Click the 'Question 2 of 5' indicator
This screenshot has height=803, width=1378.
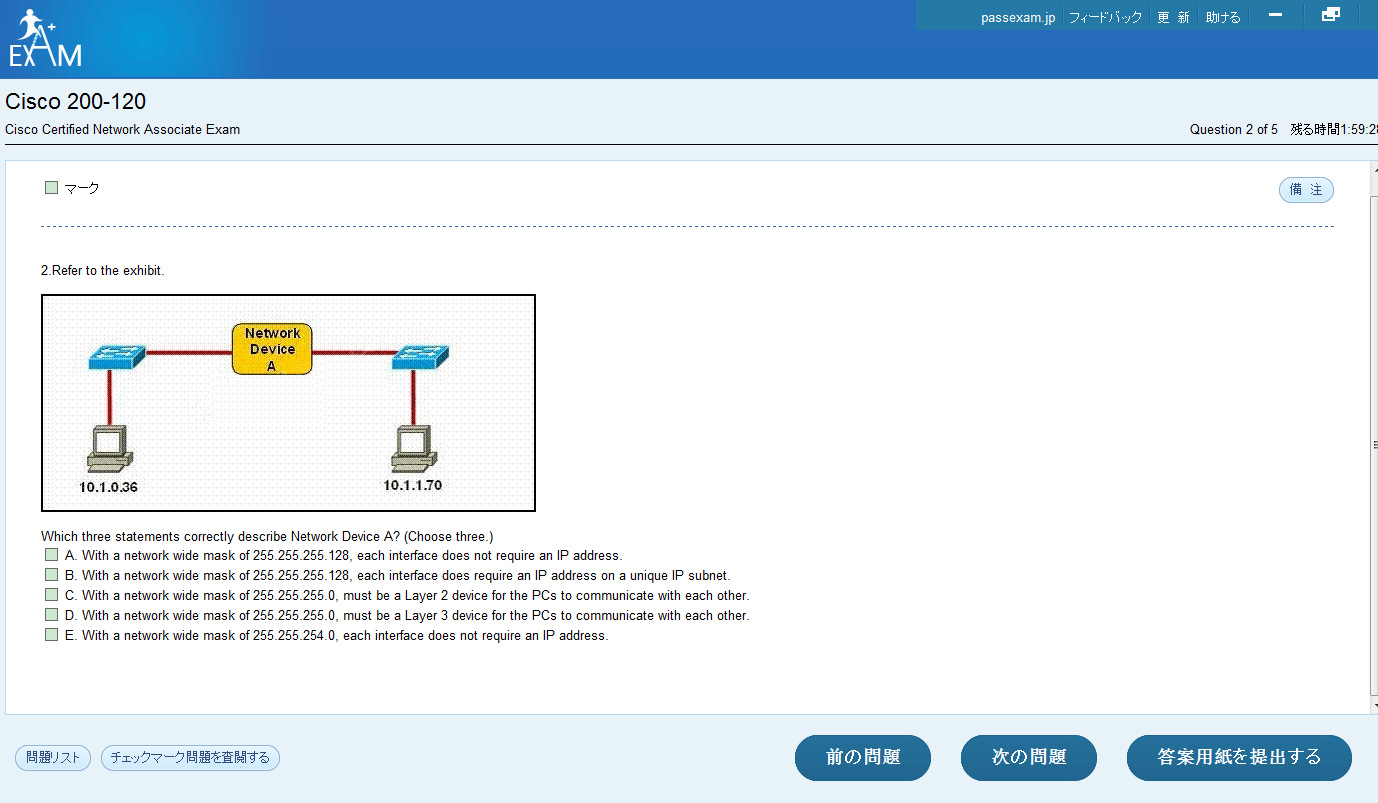point(1233,130)
